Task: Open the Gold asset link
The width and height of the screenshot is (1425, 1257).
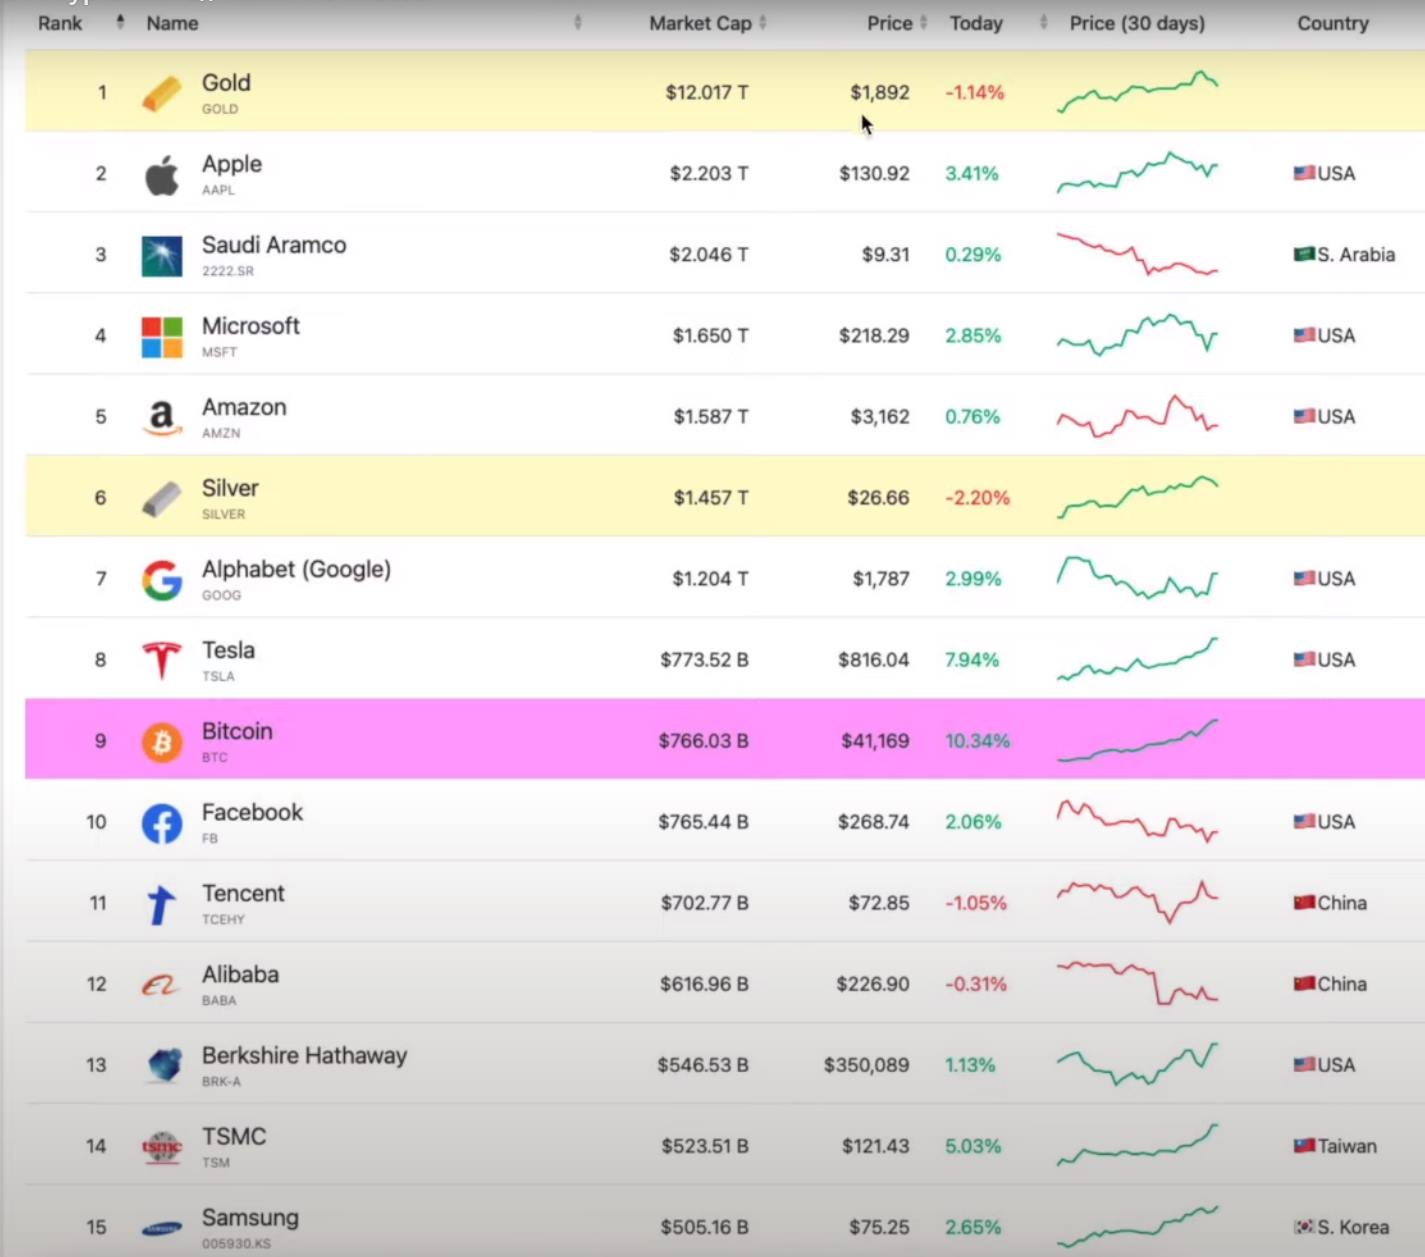Action: [226, 83]
